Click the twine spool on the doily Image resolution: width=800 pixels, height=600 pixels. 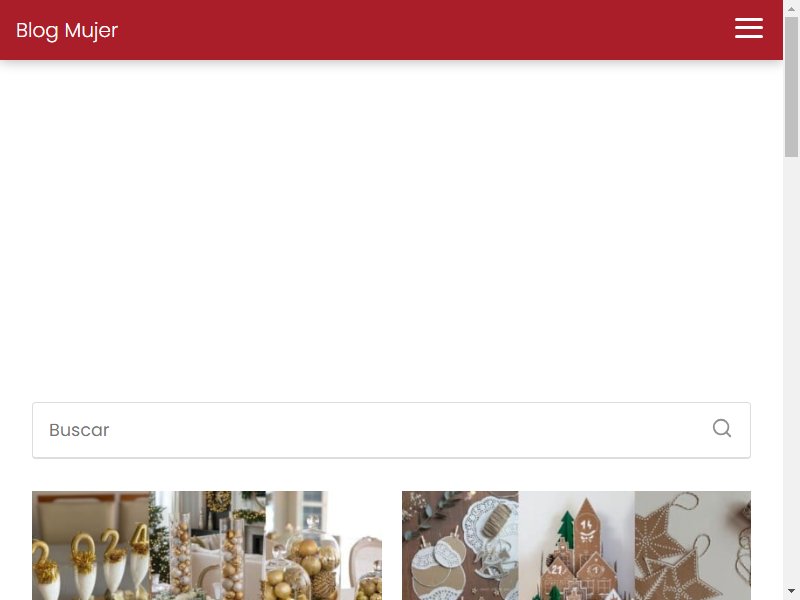pos(496,519)
